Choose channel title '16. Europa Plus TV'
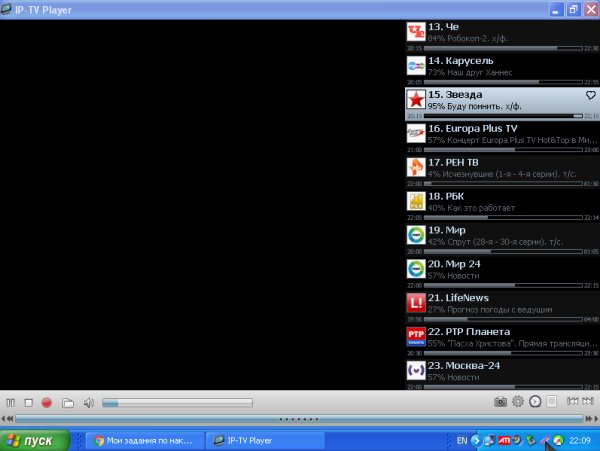 [473, 129]
